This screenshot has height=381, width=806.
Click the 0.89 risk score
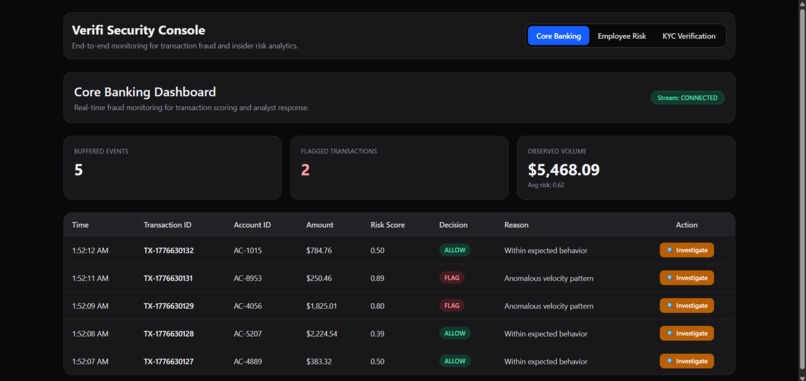tap(377, 278)
